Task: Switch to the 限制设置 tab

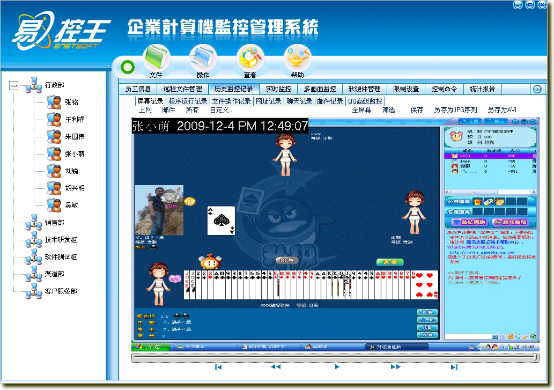Action: [406, 89]
